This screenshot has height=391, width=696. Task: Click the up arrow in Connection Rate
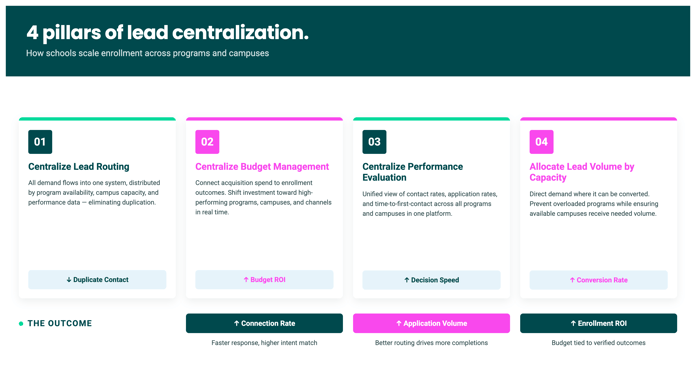(237, 324)
